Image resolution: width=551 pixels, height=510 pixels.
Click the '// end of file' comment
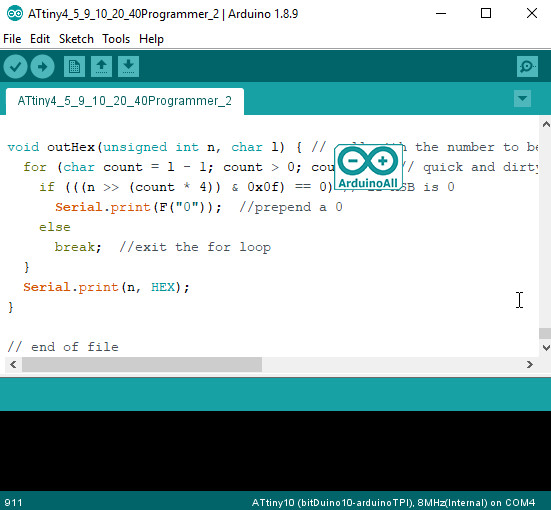point(63,347)
